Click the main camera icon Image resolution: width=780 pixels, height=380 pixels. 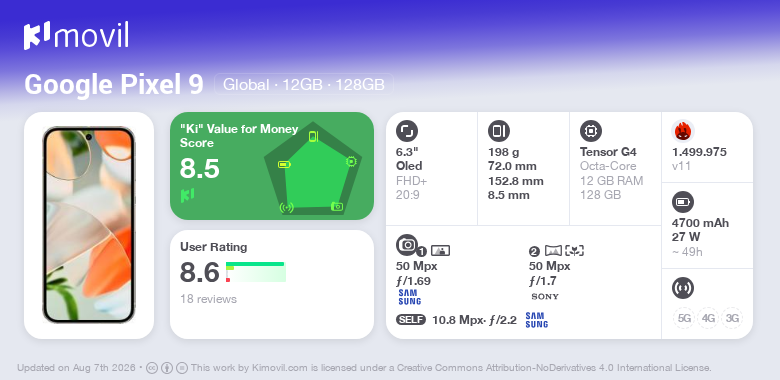point(407,245)
